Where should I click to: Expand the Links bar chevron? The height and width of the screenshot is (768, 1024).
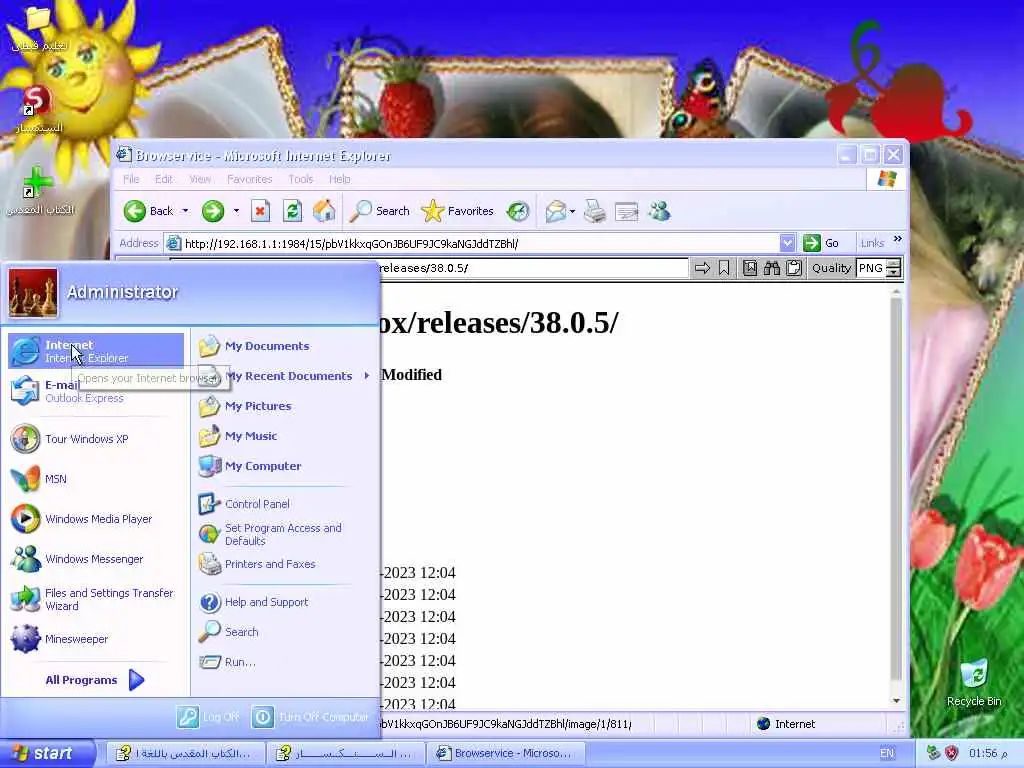coord(898,239)
